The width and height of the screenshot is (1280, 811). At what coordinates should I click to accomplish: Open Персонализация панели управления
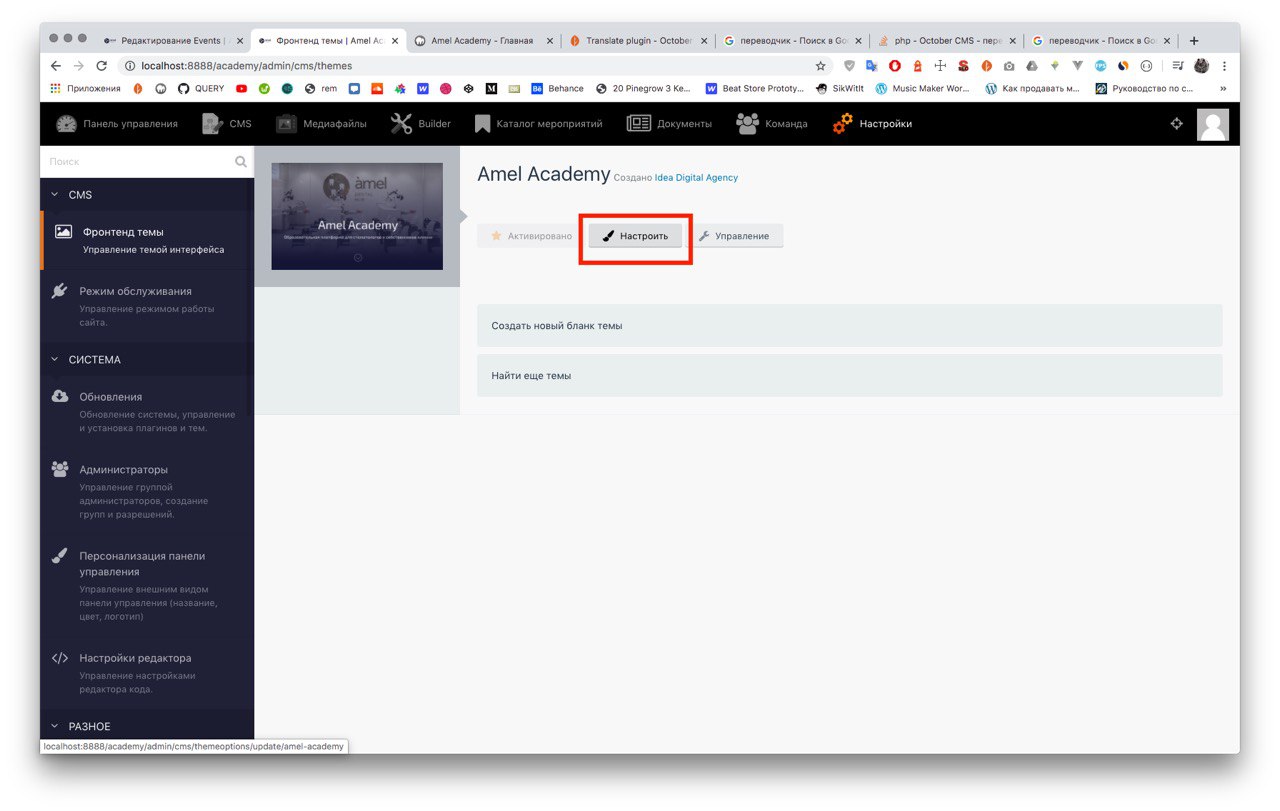pos(147,585)
